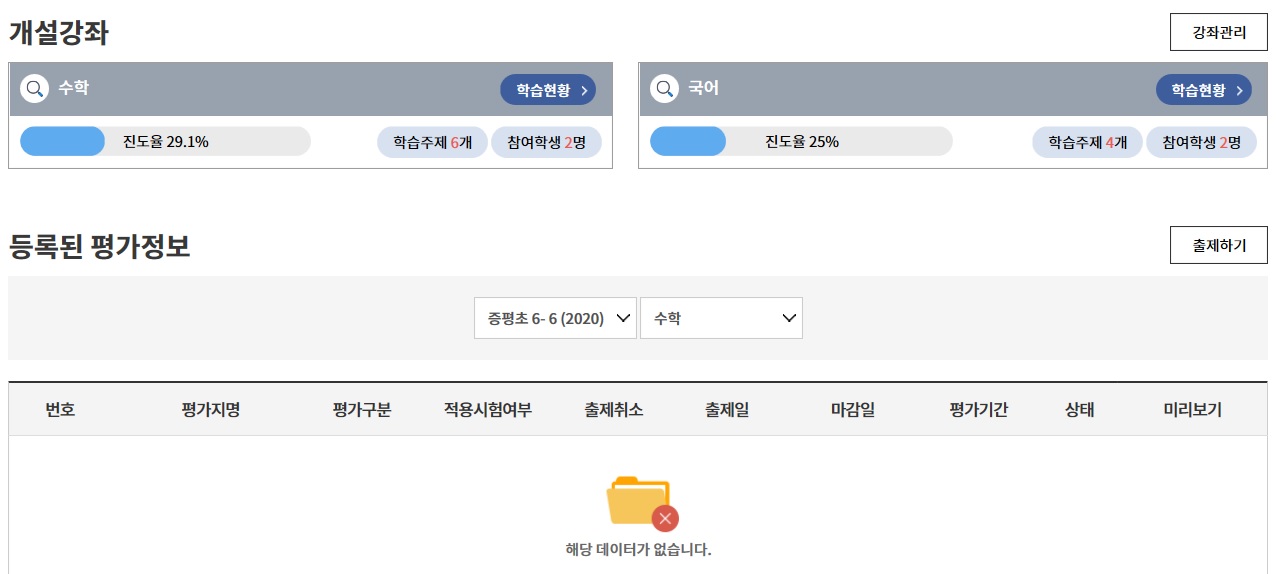1278x574 pixels.
Task: Click the 국어 progress bar showing 25%
Action: click(x=801, y=141)
